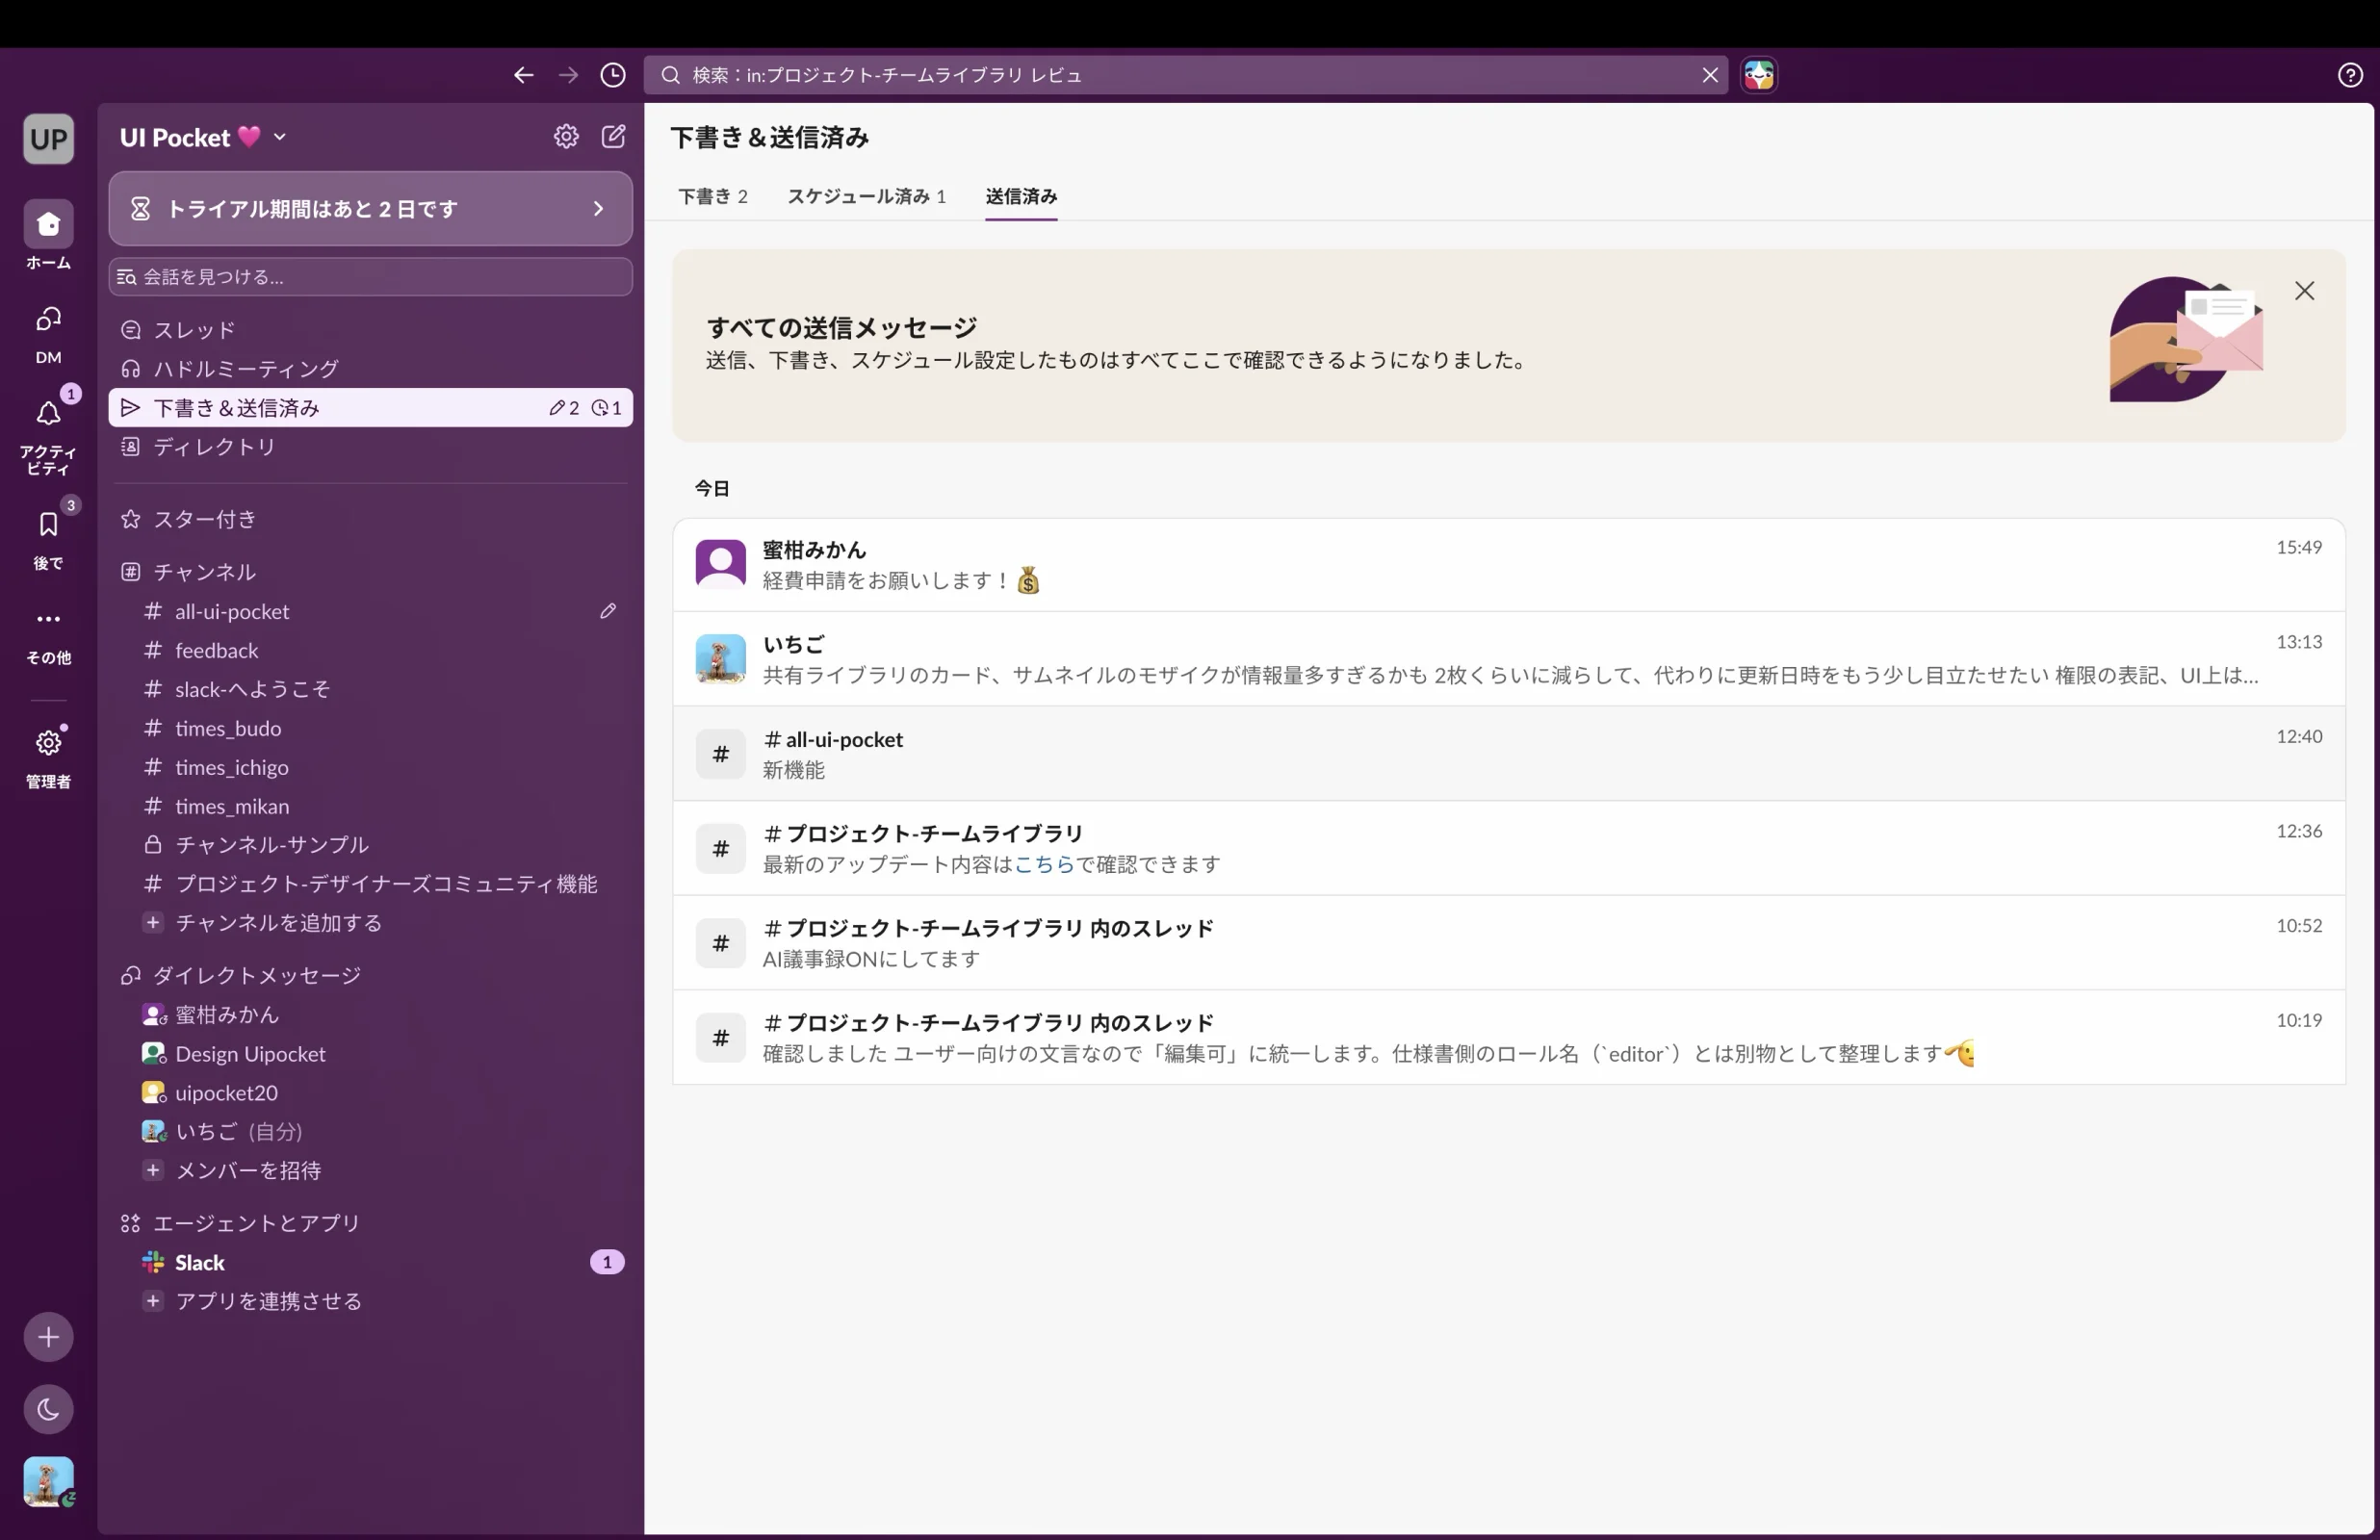Open いちご message at 13:13
2380x1540 pixels.
[x=1509, y=659]
